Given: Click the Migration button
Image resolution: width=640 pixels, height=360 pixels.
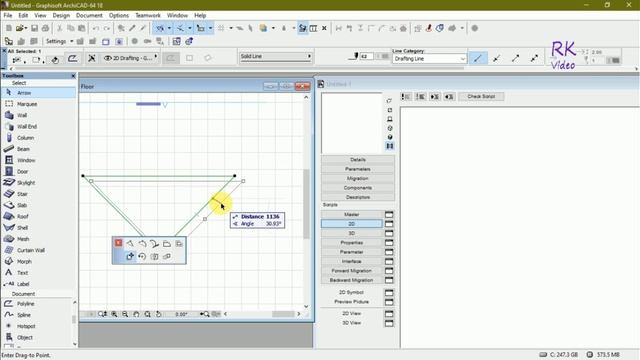Looking at the screenshot, I should click(x=358, y=178).
